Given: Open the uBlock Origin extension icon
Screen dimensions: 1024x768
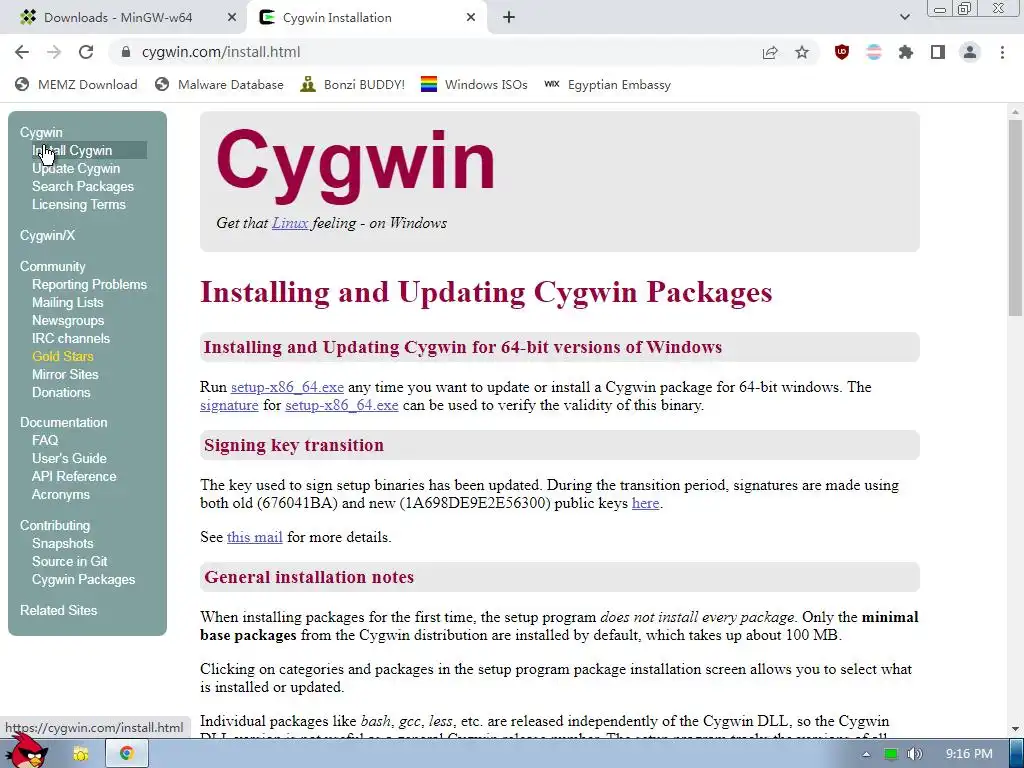Looking at the screenshot, I should tap(842, 52).
